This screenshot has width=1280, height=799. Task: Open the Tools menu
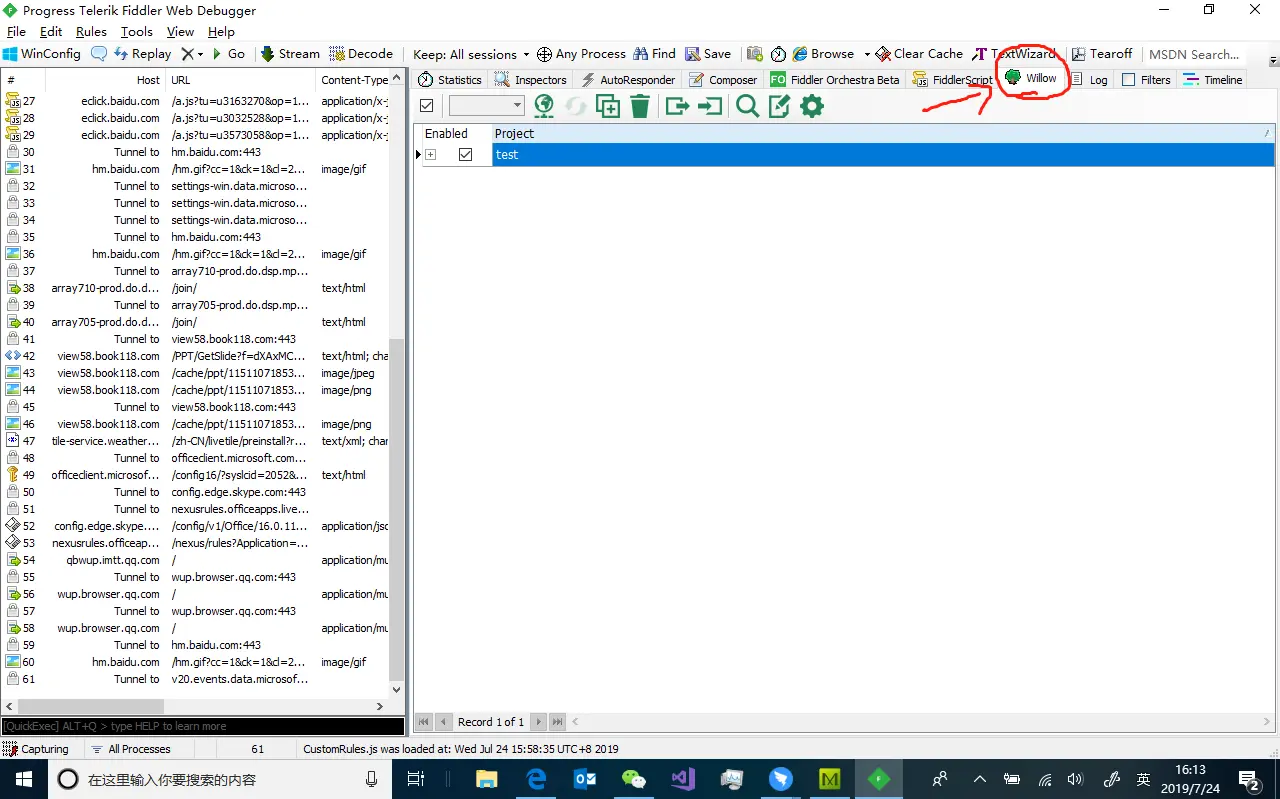coord(137,32)
